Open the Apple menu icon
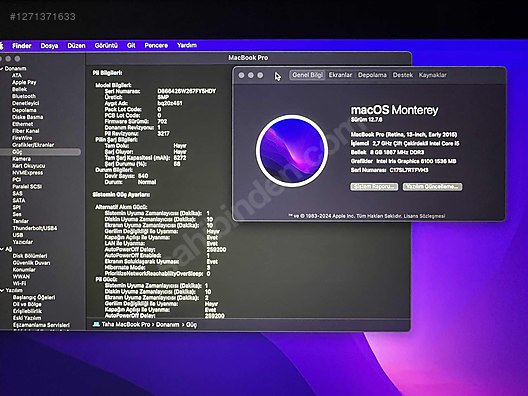The image size is (528, 396). point(1,45)
